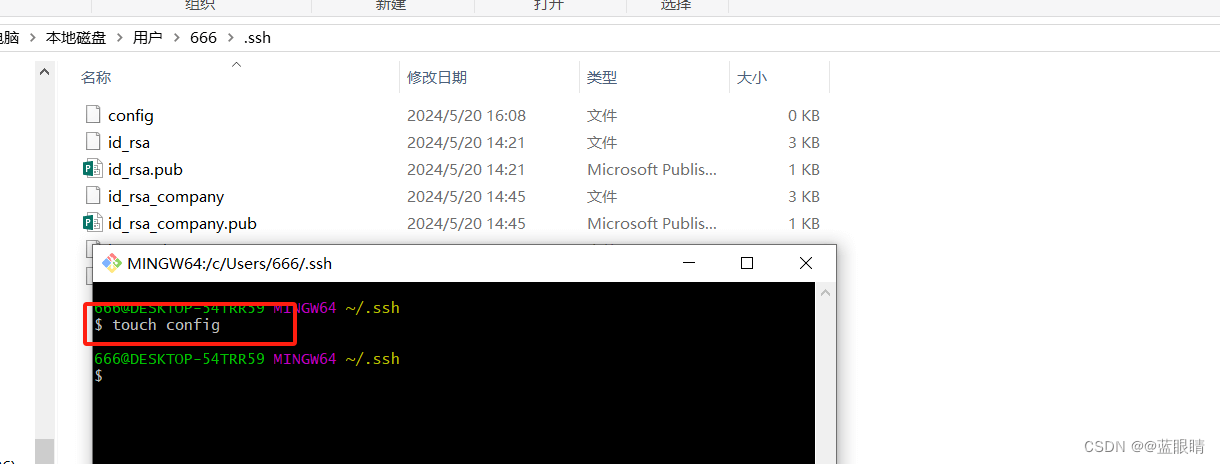
Task: Expand the arrow after 本地磁盘 breadcrumb
Action: (119, 38)
